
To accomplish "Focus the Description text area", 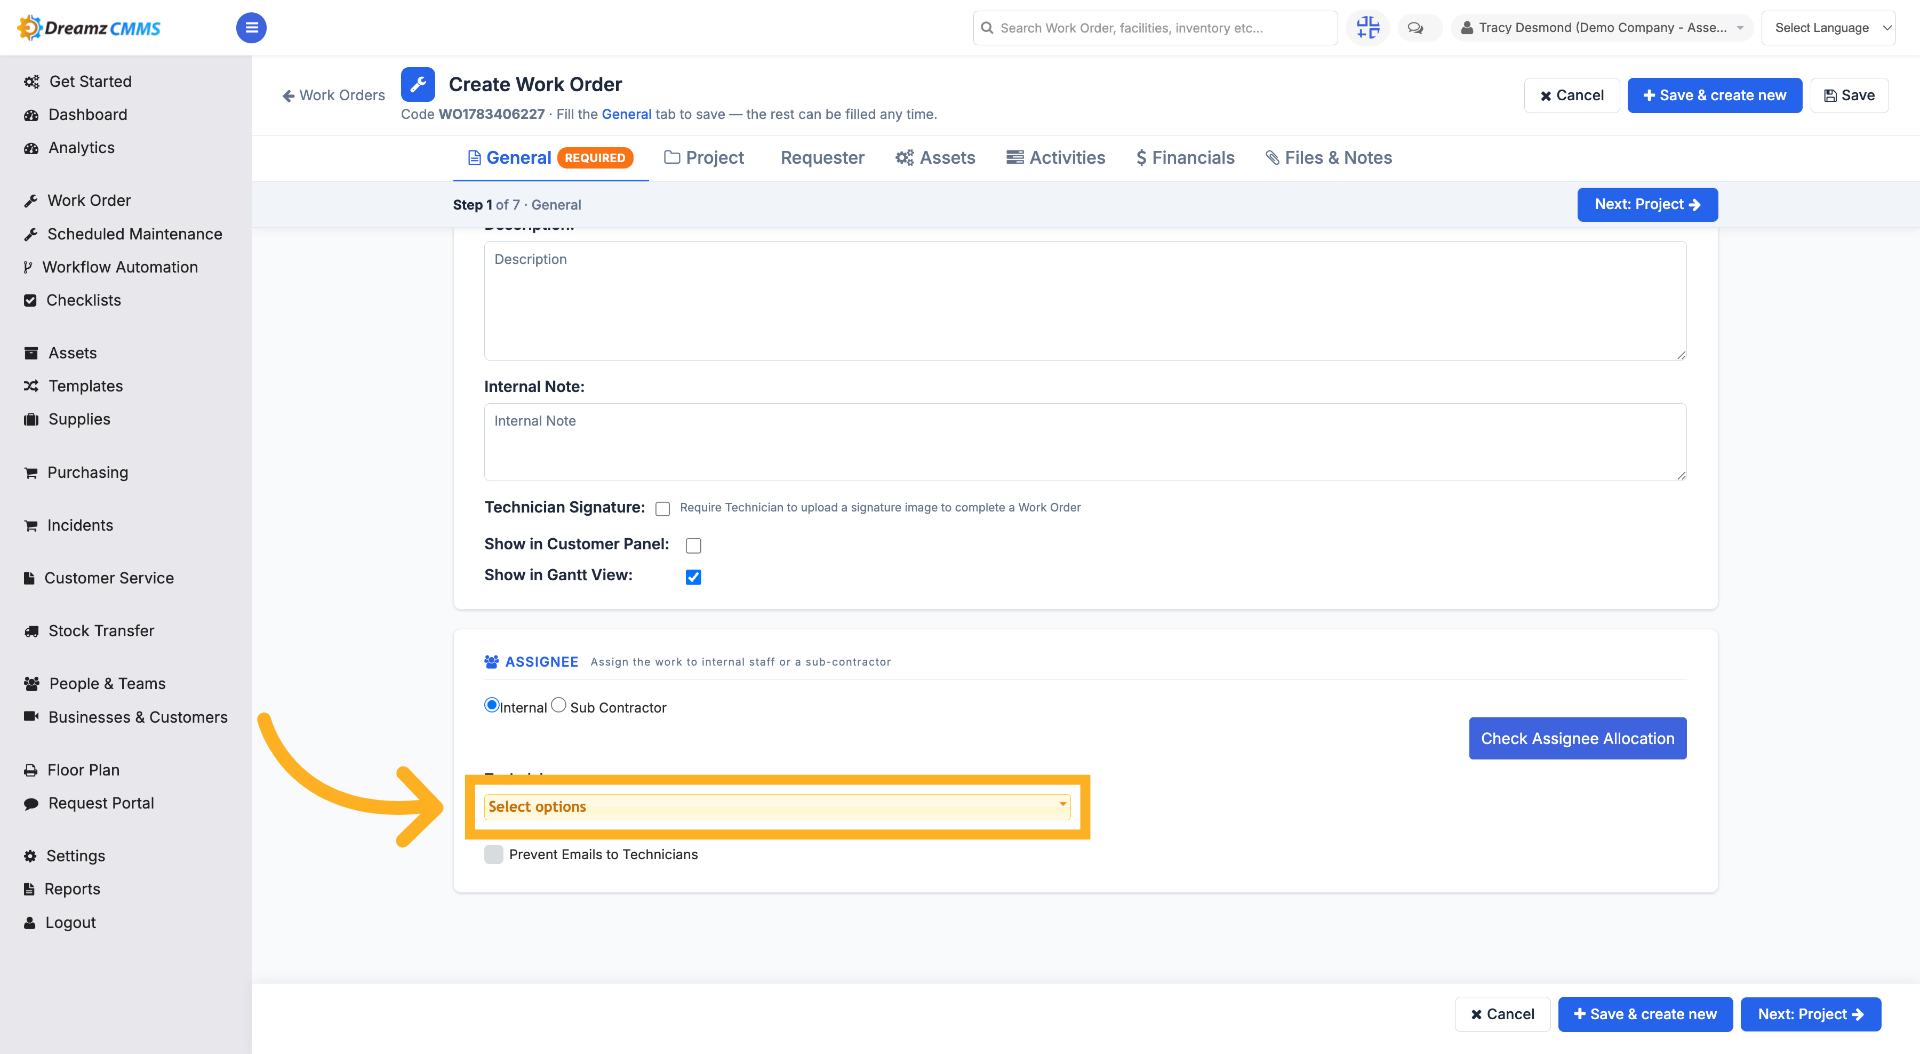I will 1085,301.
